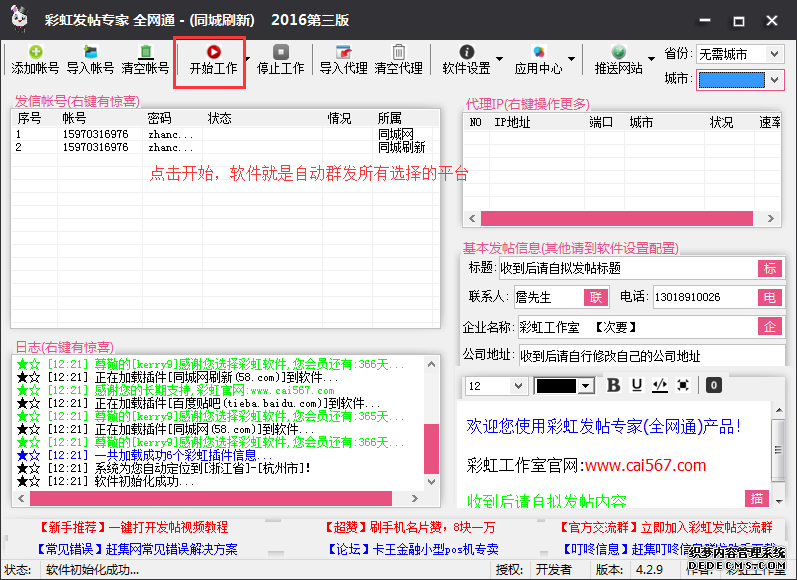This screenshot has width=797, height=580.
Task: Open the font color picker dropdown arrow
Action: click(586, 386)
